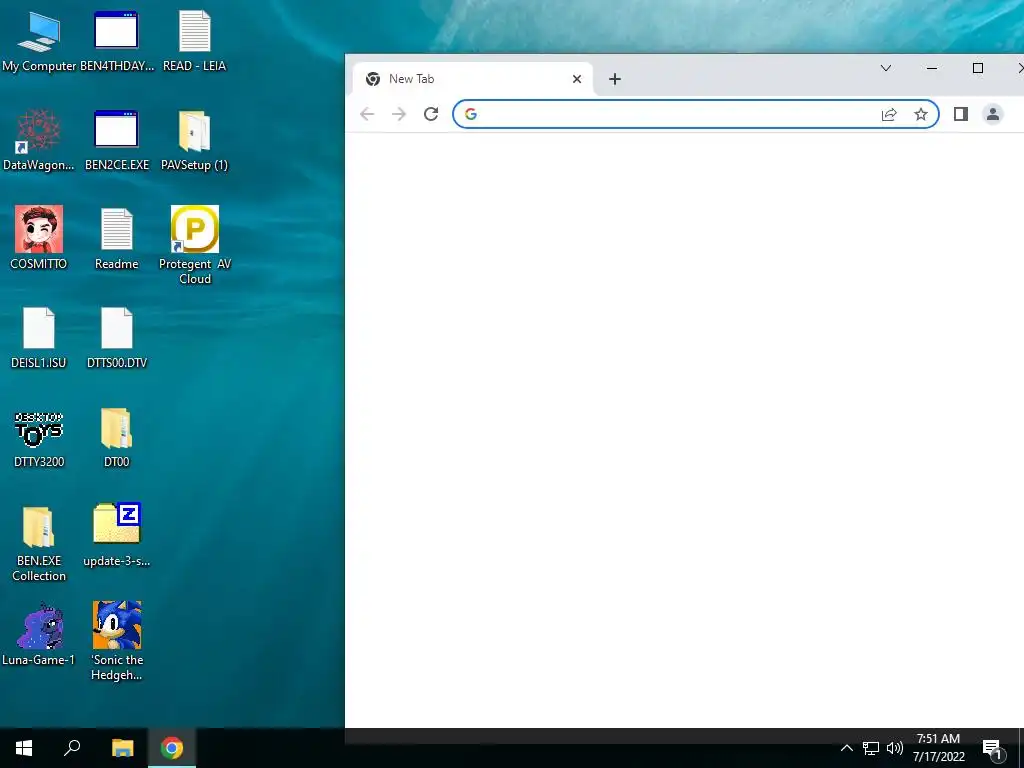The image size is (1024, 768).
Task: Open taskbar search
Action: pyautogui.click(x=72, y=748)
